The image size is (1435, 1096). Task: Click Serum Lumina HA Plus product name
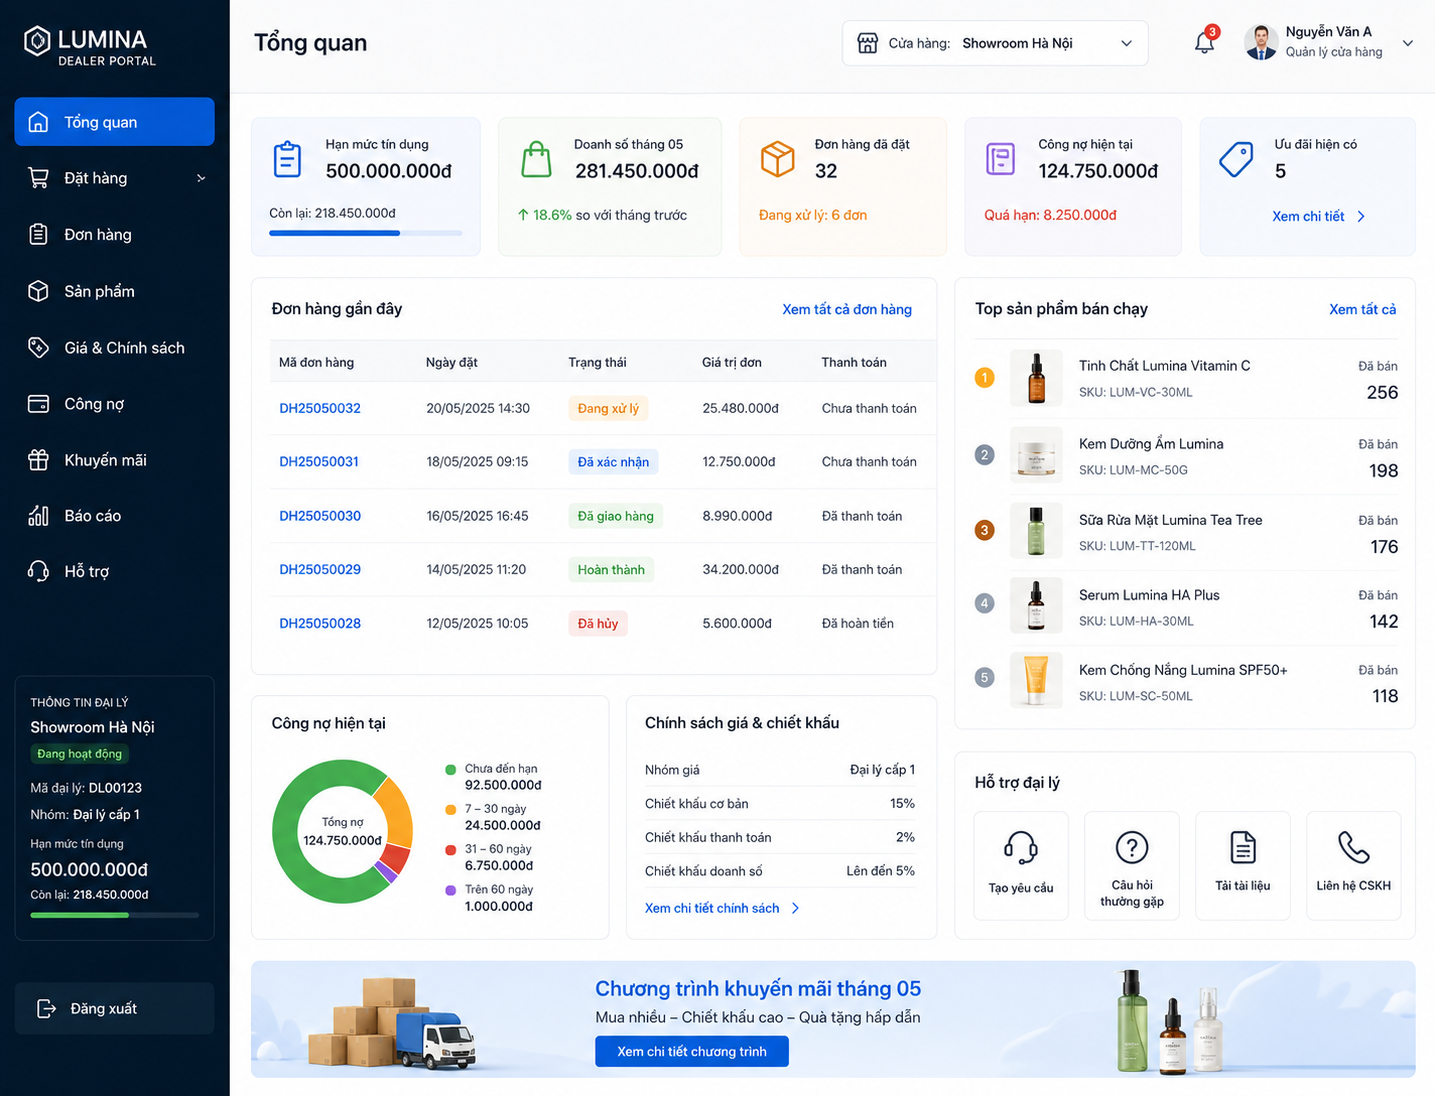pos(1149,595)
